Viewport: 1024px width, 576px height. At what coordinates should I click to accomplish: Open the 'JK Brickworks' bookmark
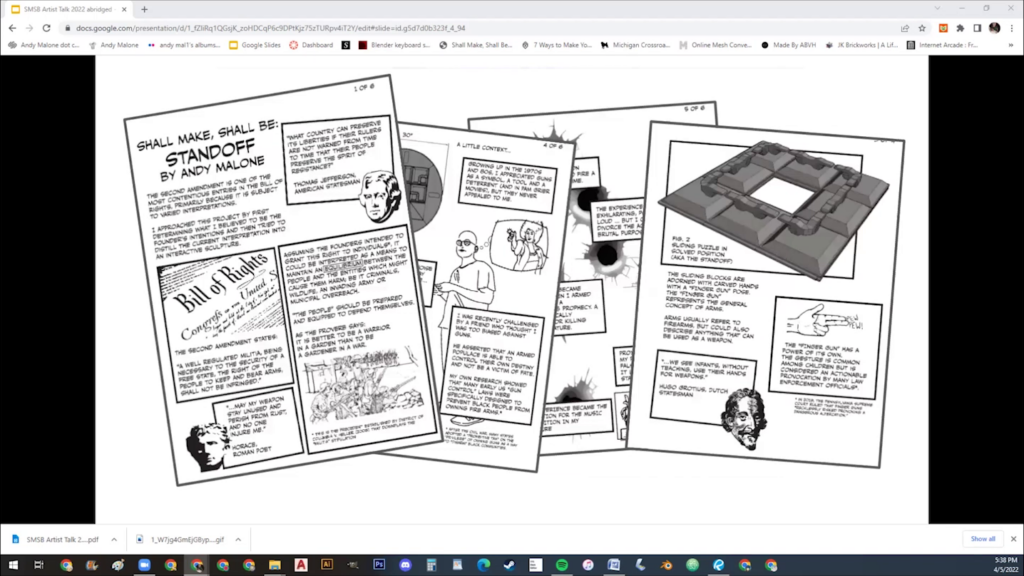click(x=861, y=45)
